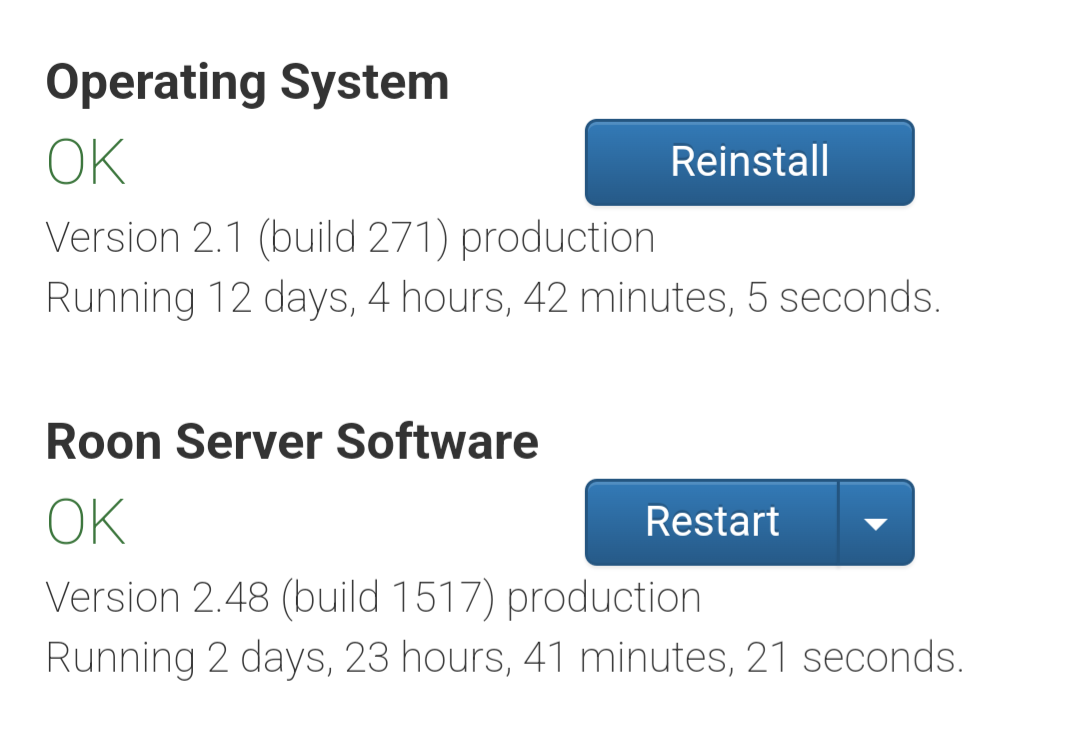Open the Restart dropdown arrow
Viewport: 1074px width, 739px height.
click(876, 523)
